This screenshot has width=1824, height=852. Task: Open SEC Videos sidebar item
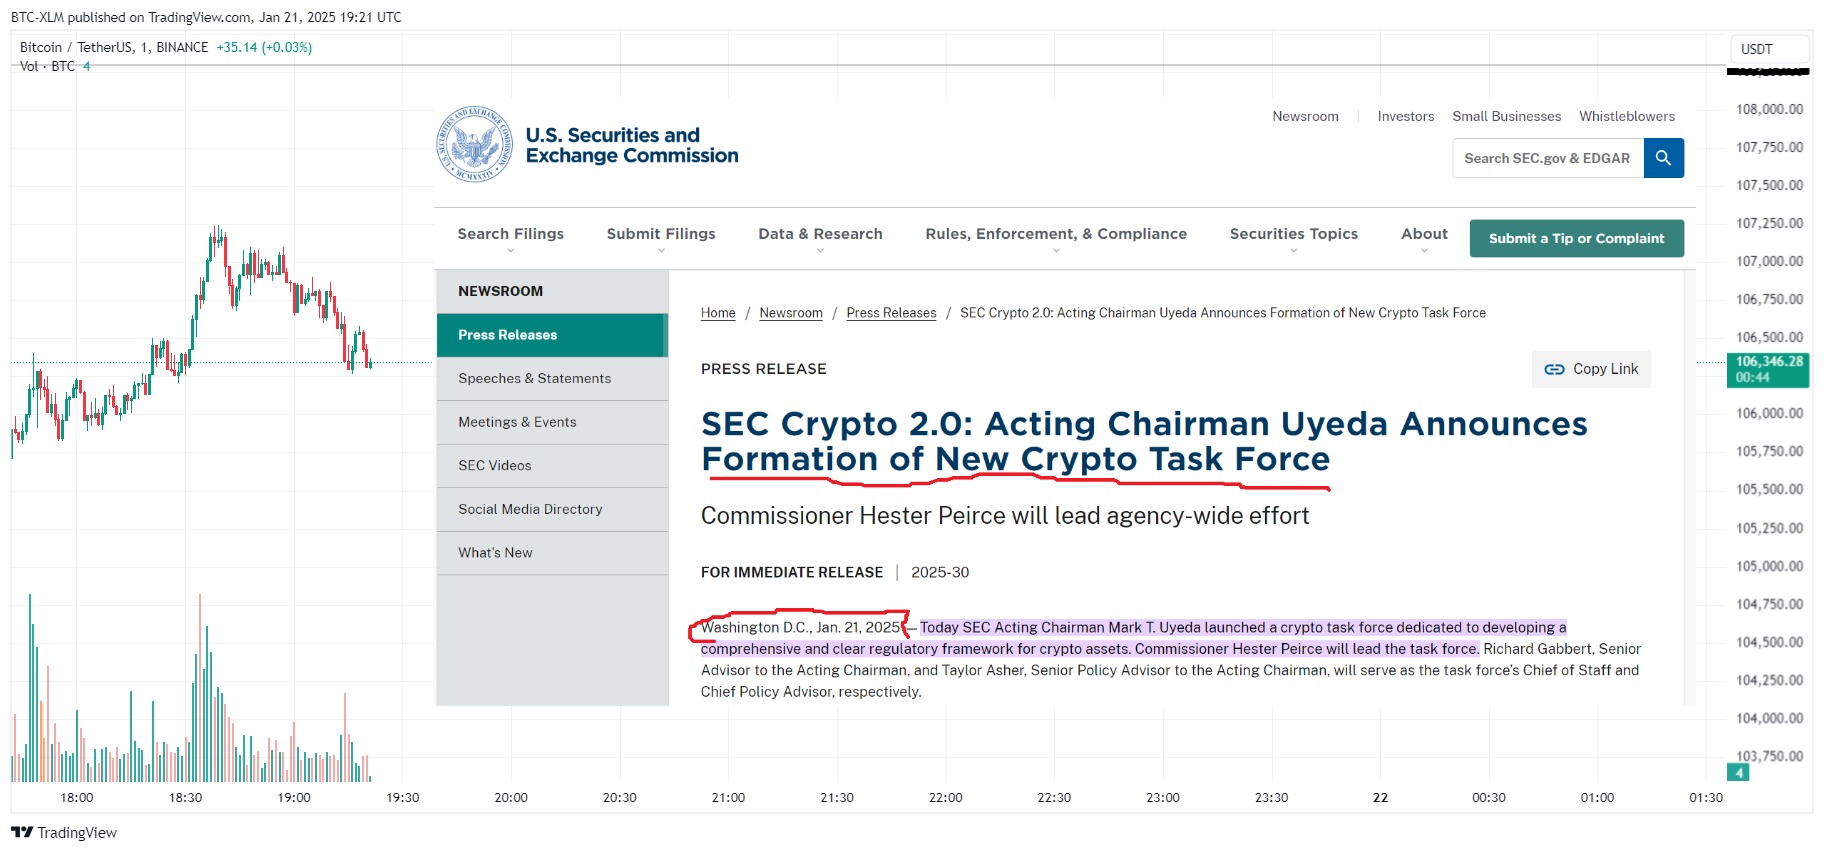click(552, 466)
